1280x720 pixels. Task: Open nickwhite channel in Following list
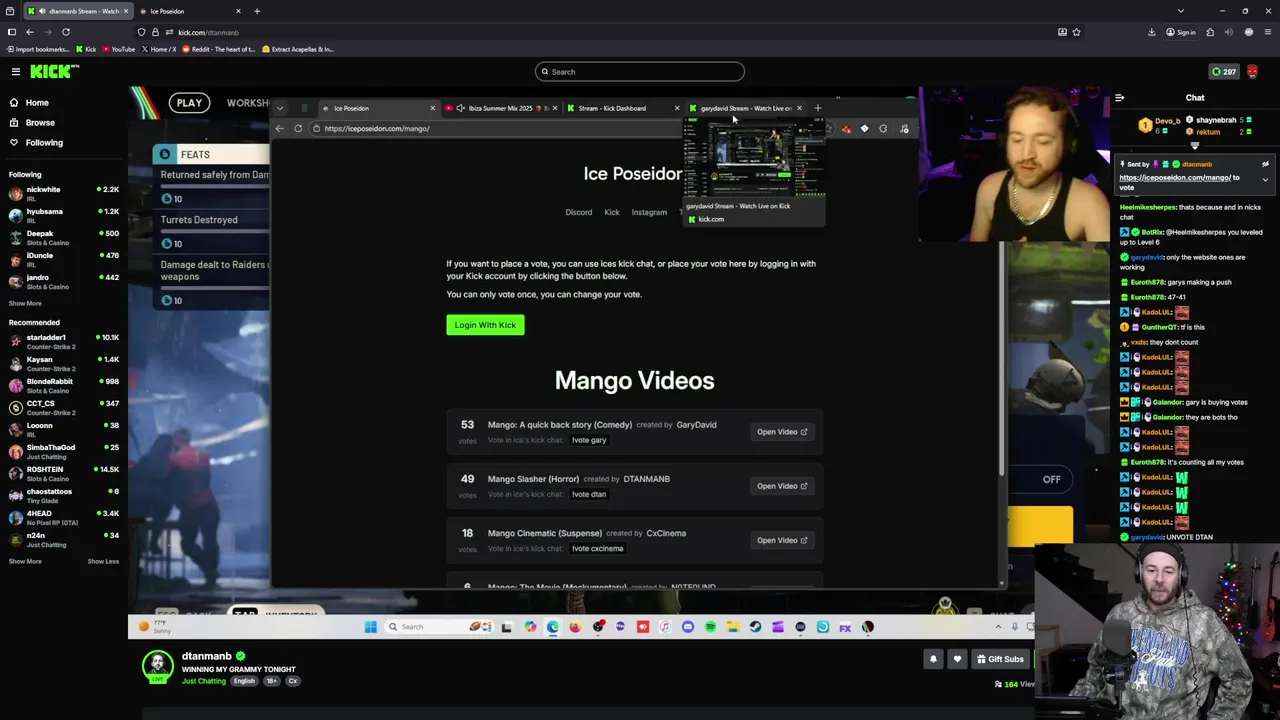[64, 193]
